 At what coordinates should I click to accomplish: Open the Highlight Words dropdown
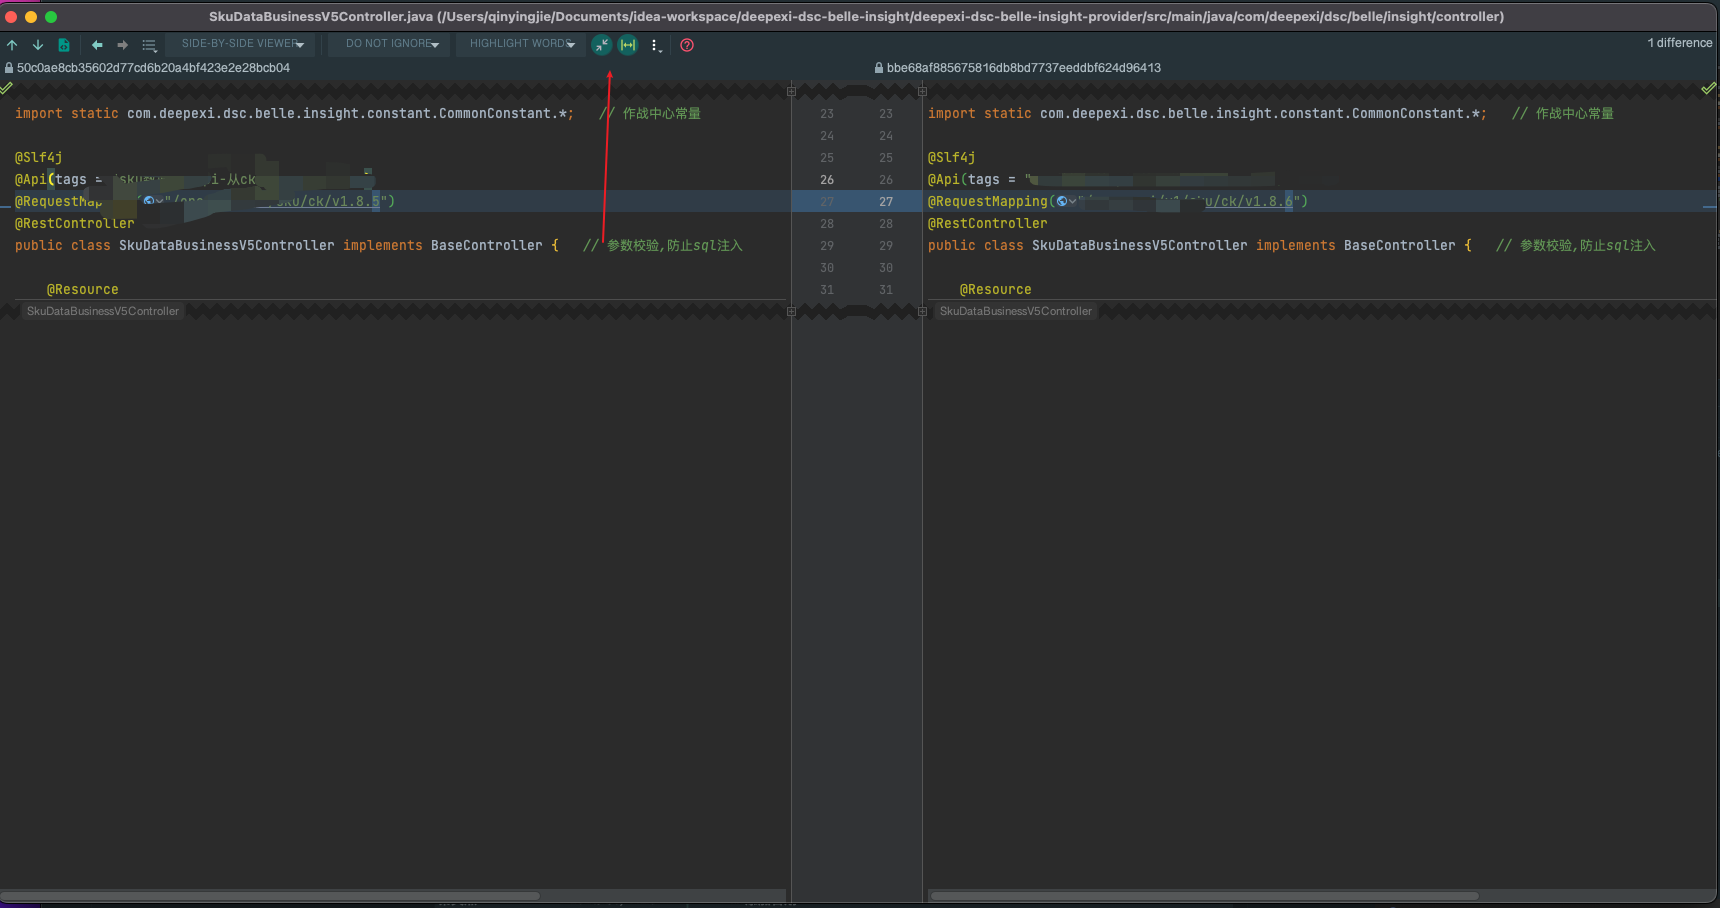(x=522, y=44)
